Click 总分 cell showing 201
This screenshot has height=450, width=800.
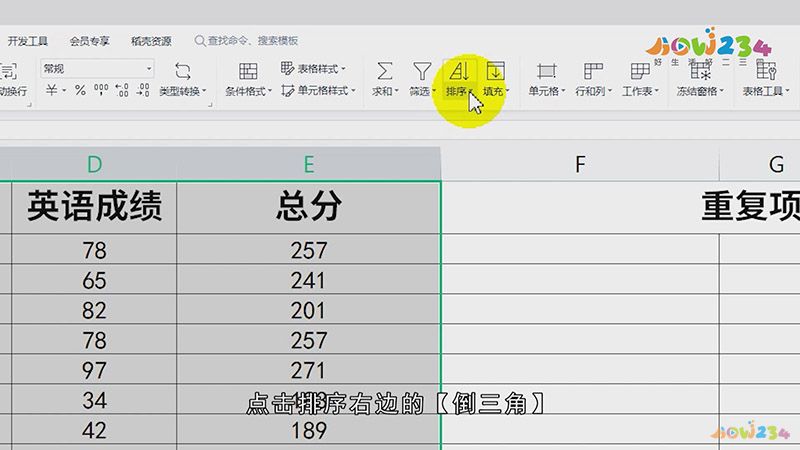[x=309, y=310]
